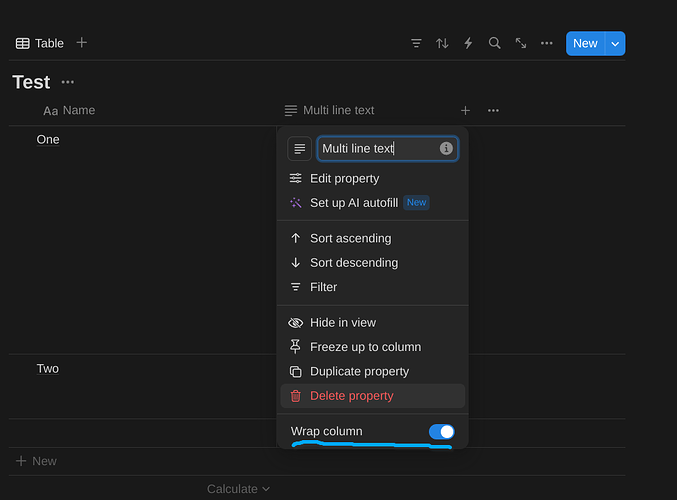Choose Delete property
Image resolution: width=677 pixels, height=500 pixels.
click(x=373, y=396)
